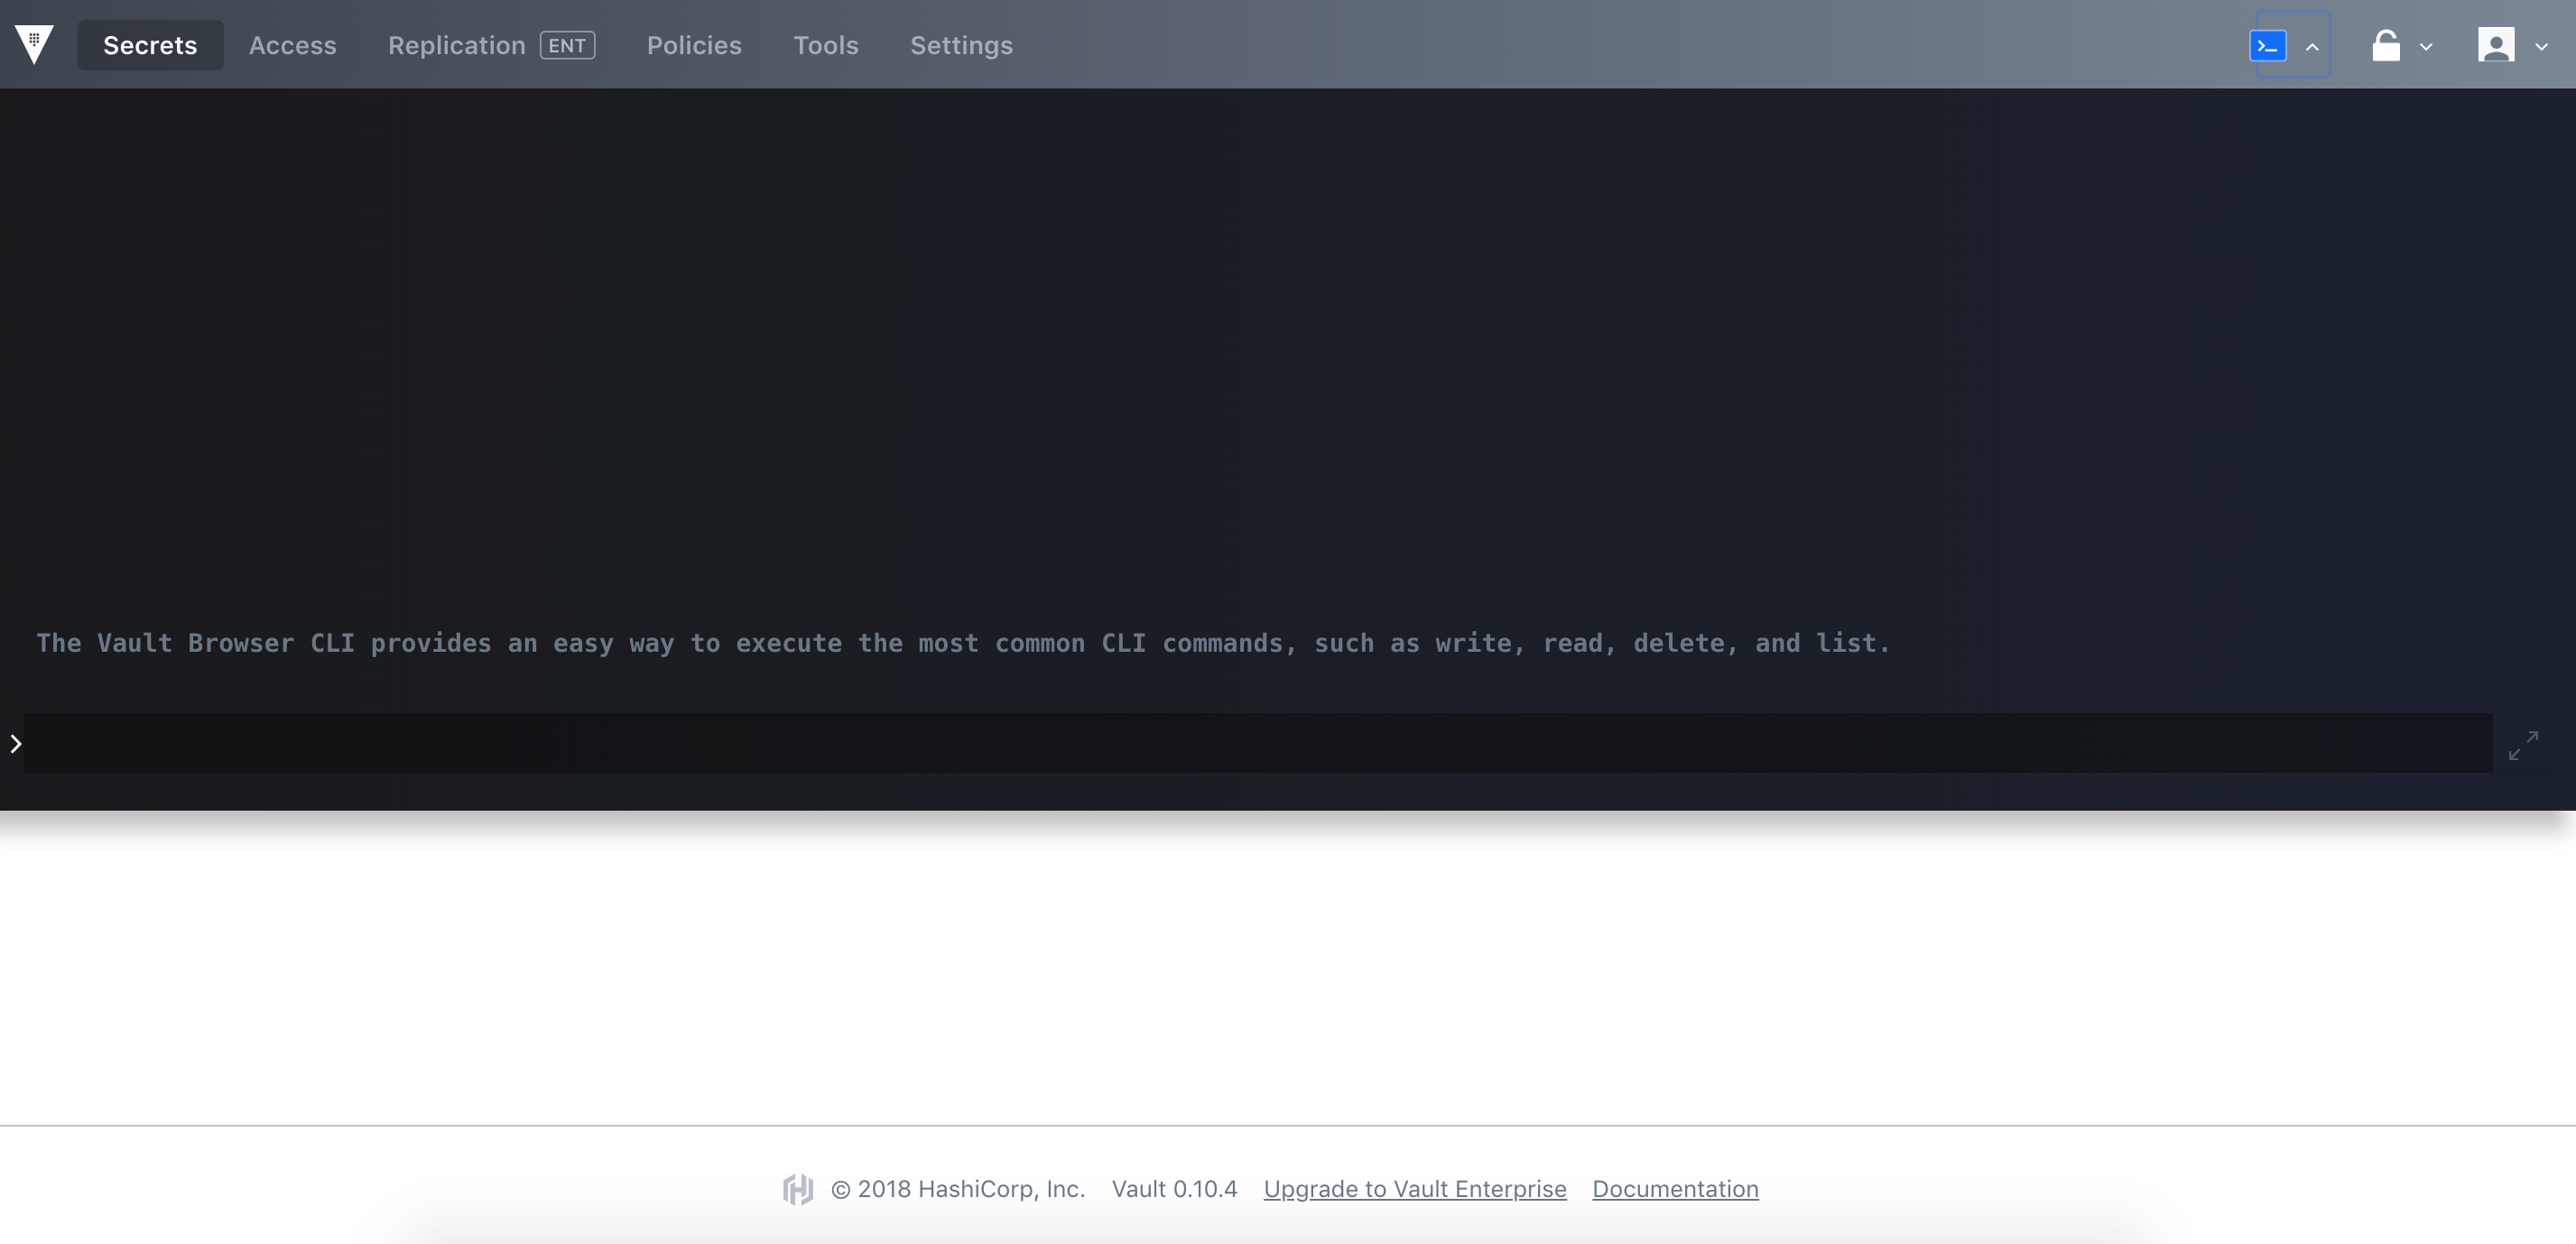Toggle the console terminal icon
The width and height of the screenshot is (2576, 1244).
(2267, 45)
